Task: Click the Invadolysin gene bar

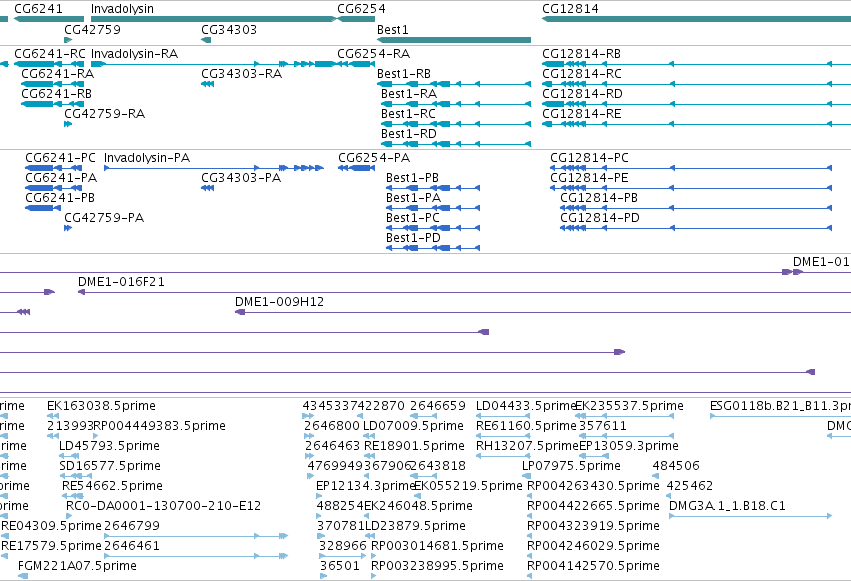Action: [214, 19]
